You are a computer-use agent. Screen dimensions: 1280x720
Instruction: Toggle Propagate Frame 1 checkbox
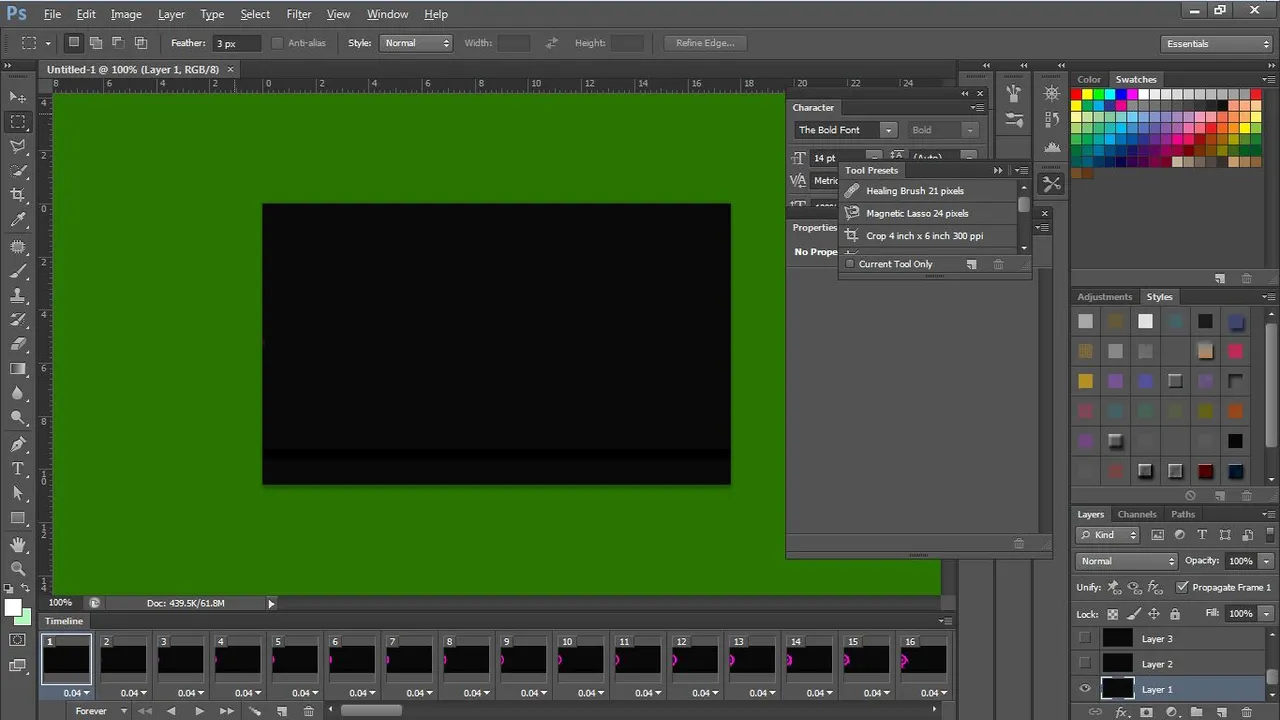(1183, 587)
